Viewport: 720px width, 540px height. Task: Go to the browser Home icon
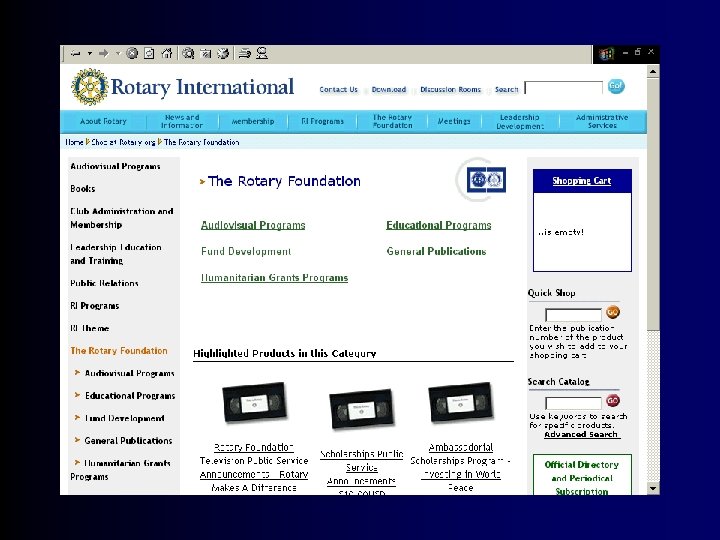[x=167, y=54]
